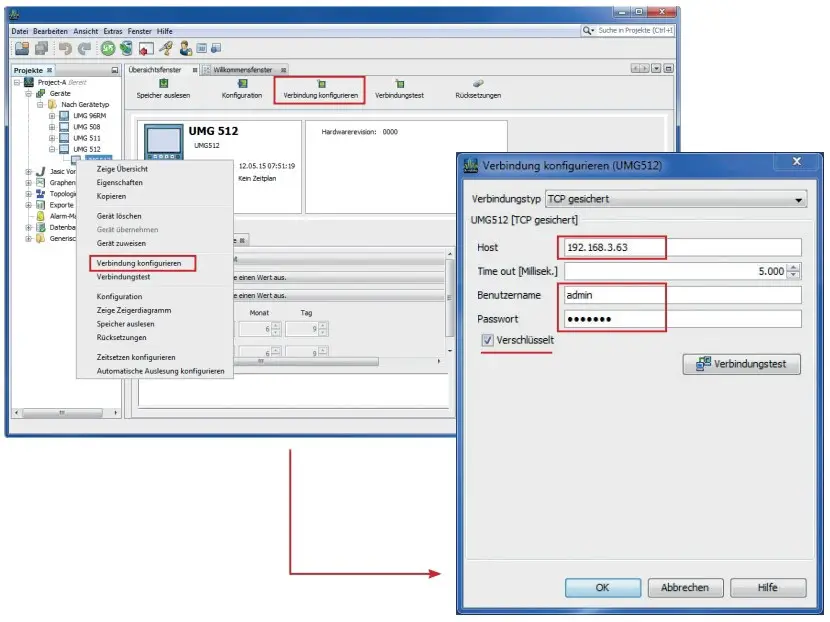
Task: Close the Übersichtsfenster tab with its x
Action: [195, 70]
